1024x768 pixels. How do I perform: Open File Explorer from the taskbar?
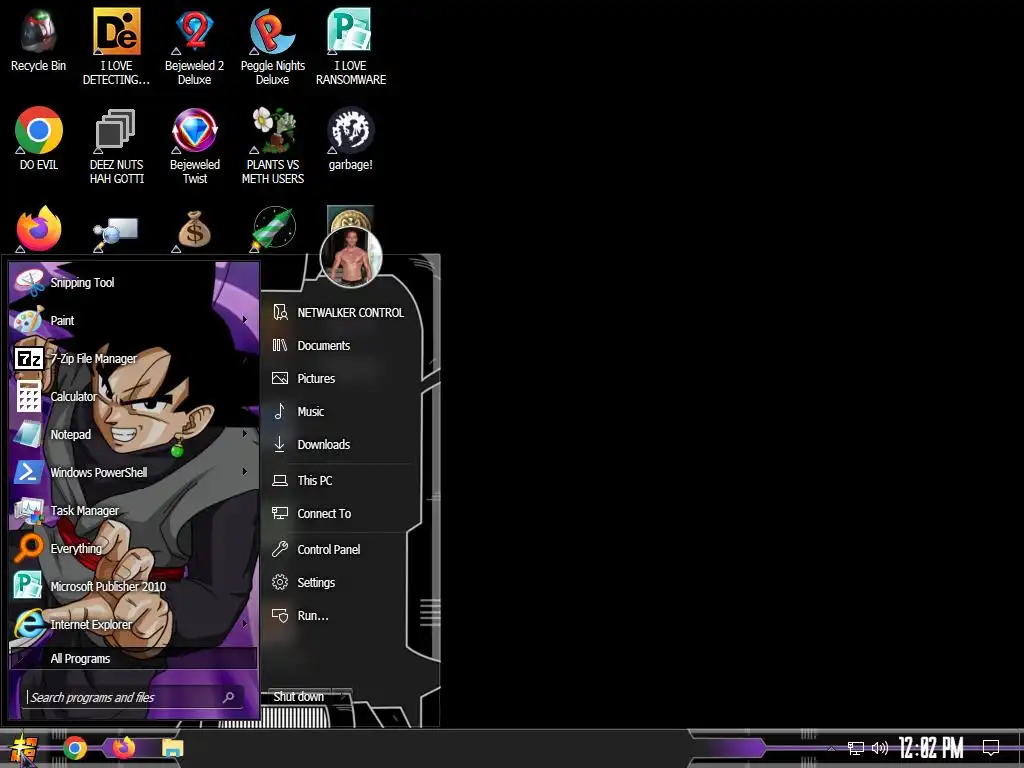pyautogui.click(x=172, y=748)
